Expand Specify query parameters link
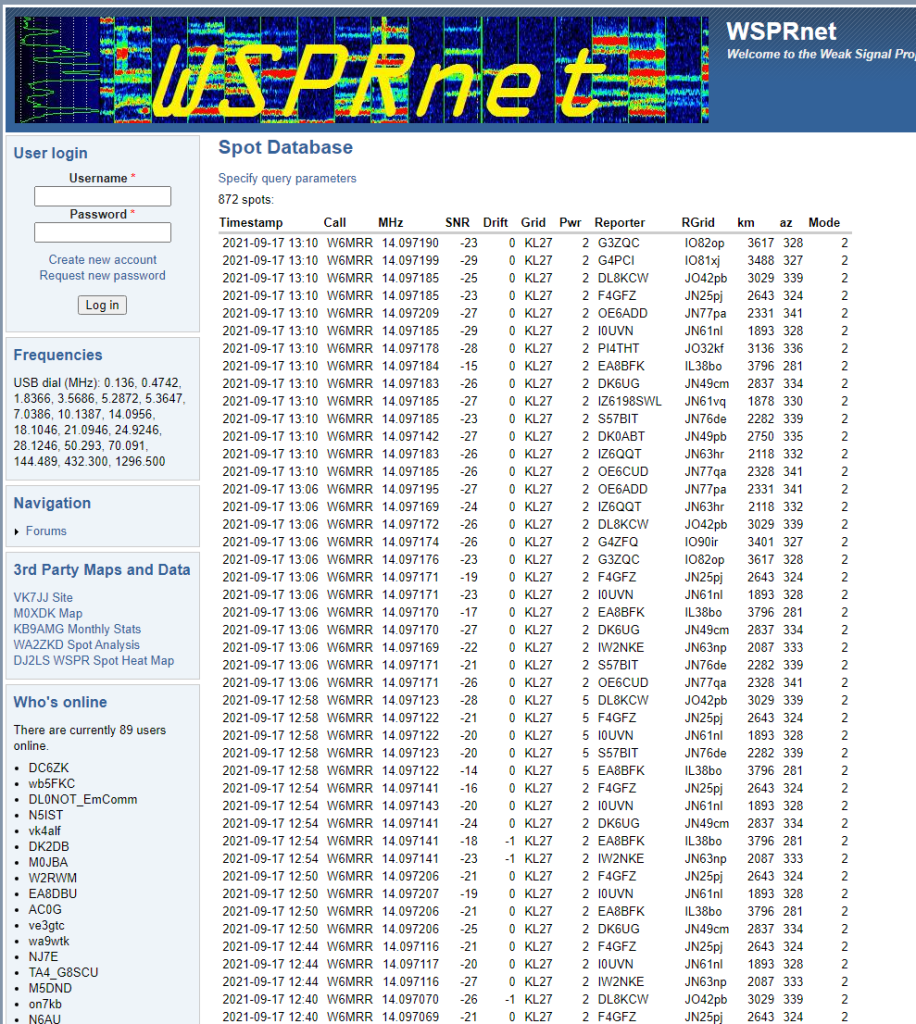This screenshot has width=916, height=1024. coord(287,179)
